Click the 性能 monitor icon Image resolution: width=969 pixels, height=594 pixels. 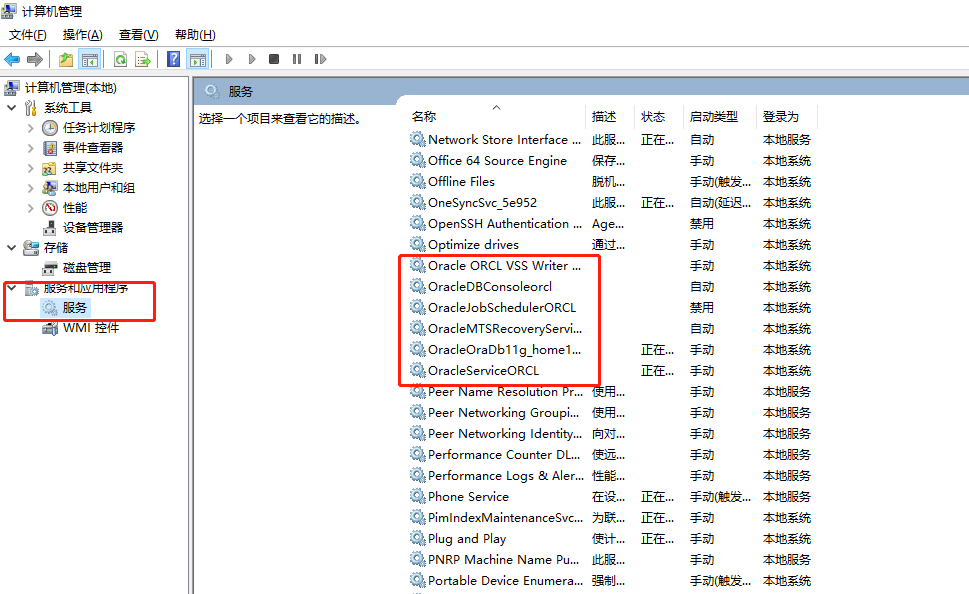click(50, 208)
